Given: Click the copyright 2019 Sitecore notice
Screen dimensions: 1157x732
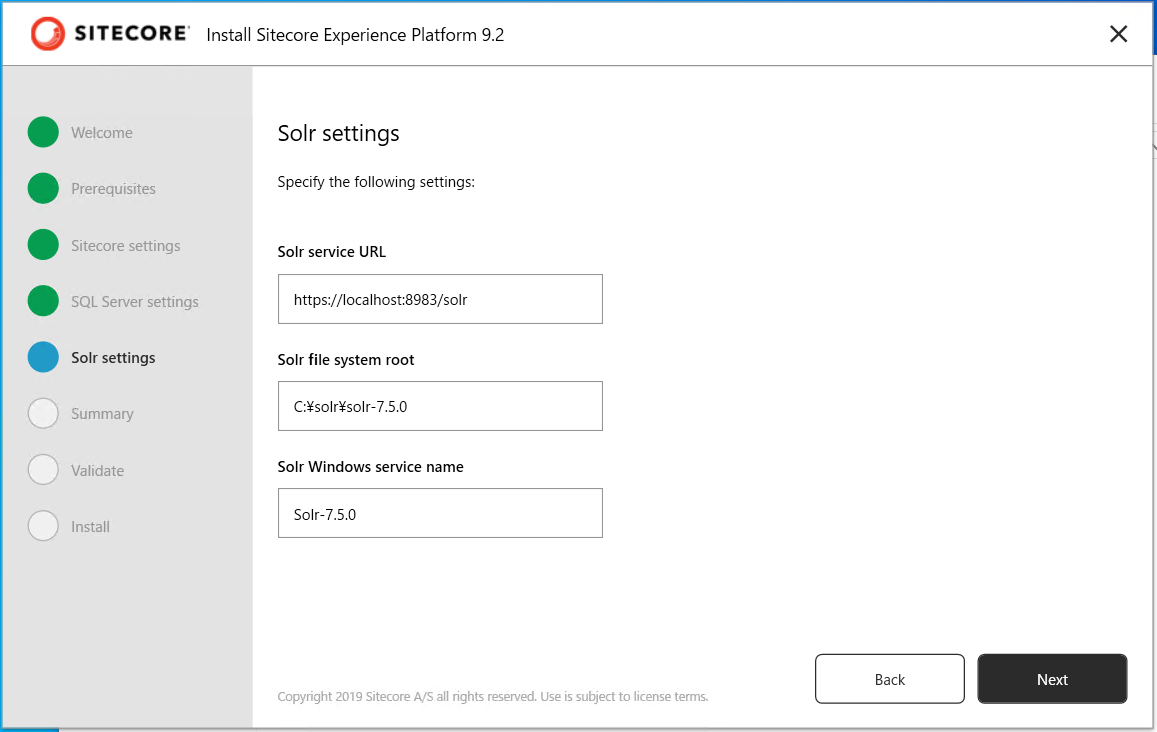Looking at the screenshot, I should [493, 697].
